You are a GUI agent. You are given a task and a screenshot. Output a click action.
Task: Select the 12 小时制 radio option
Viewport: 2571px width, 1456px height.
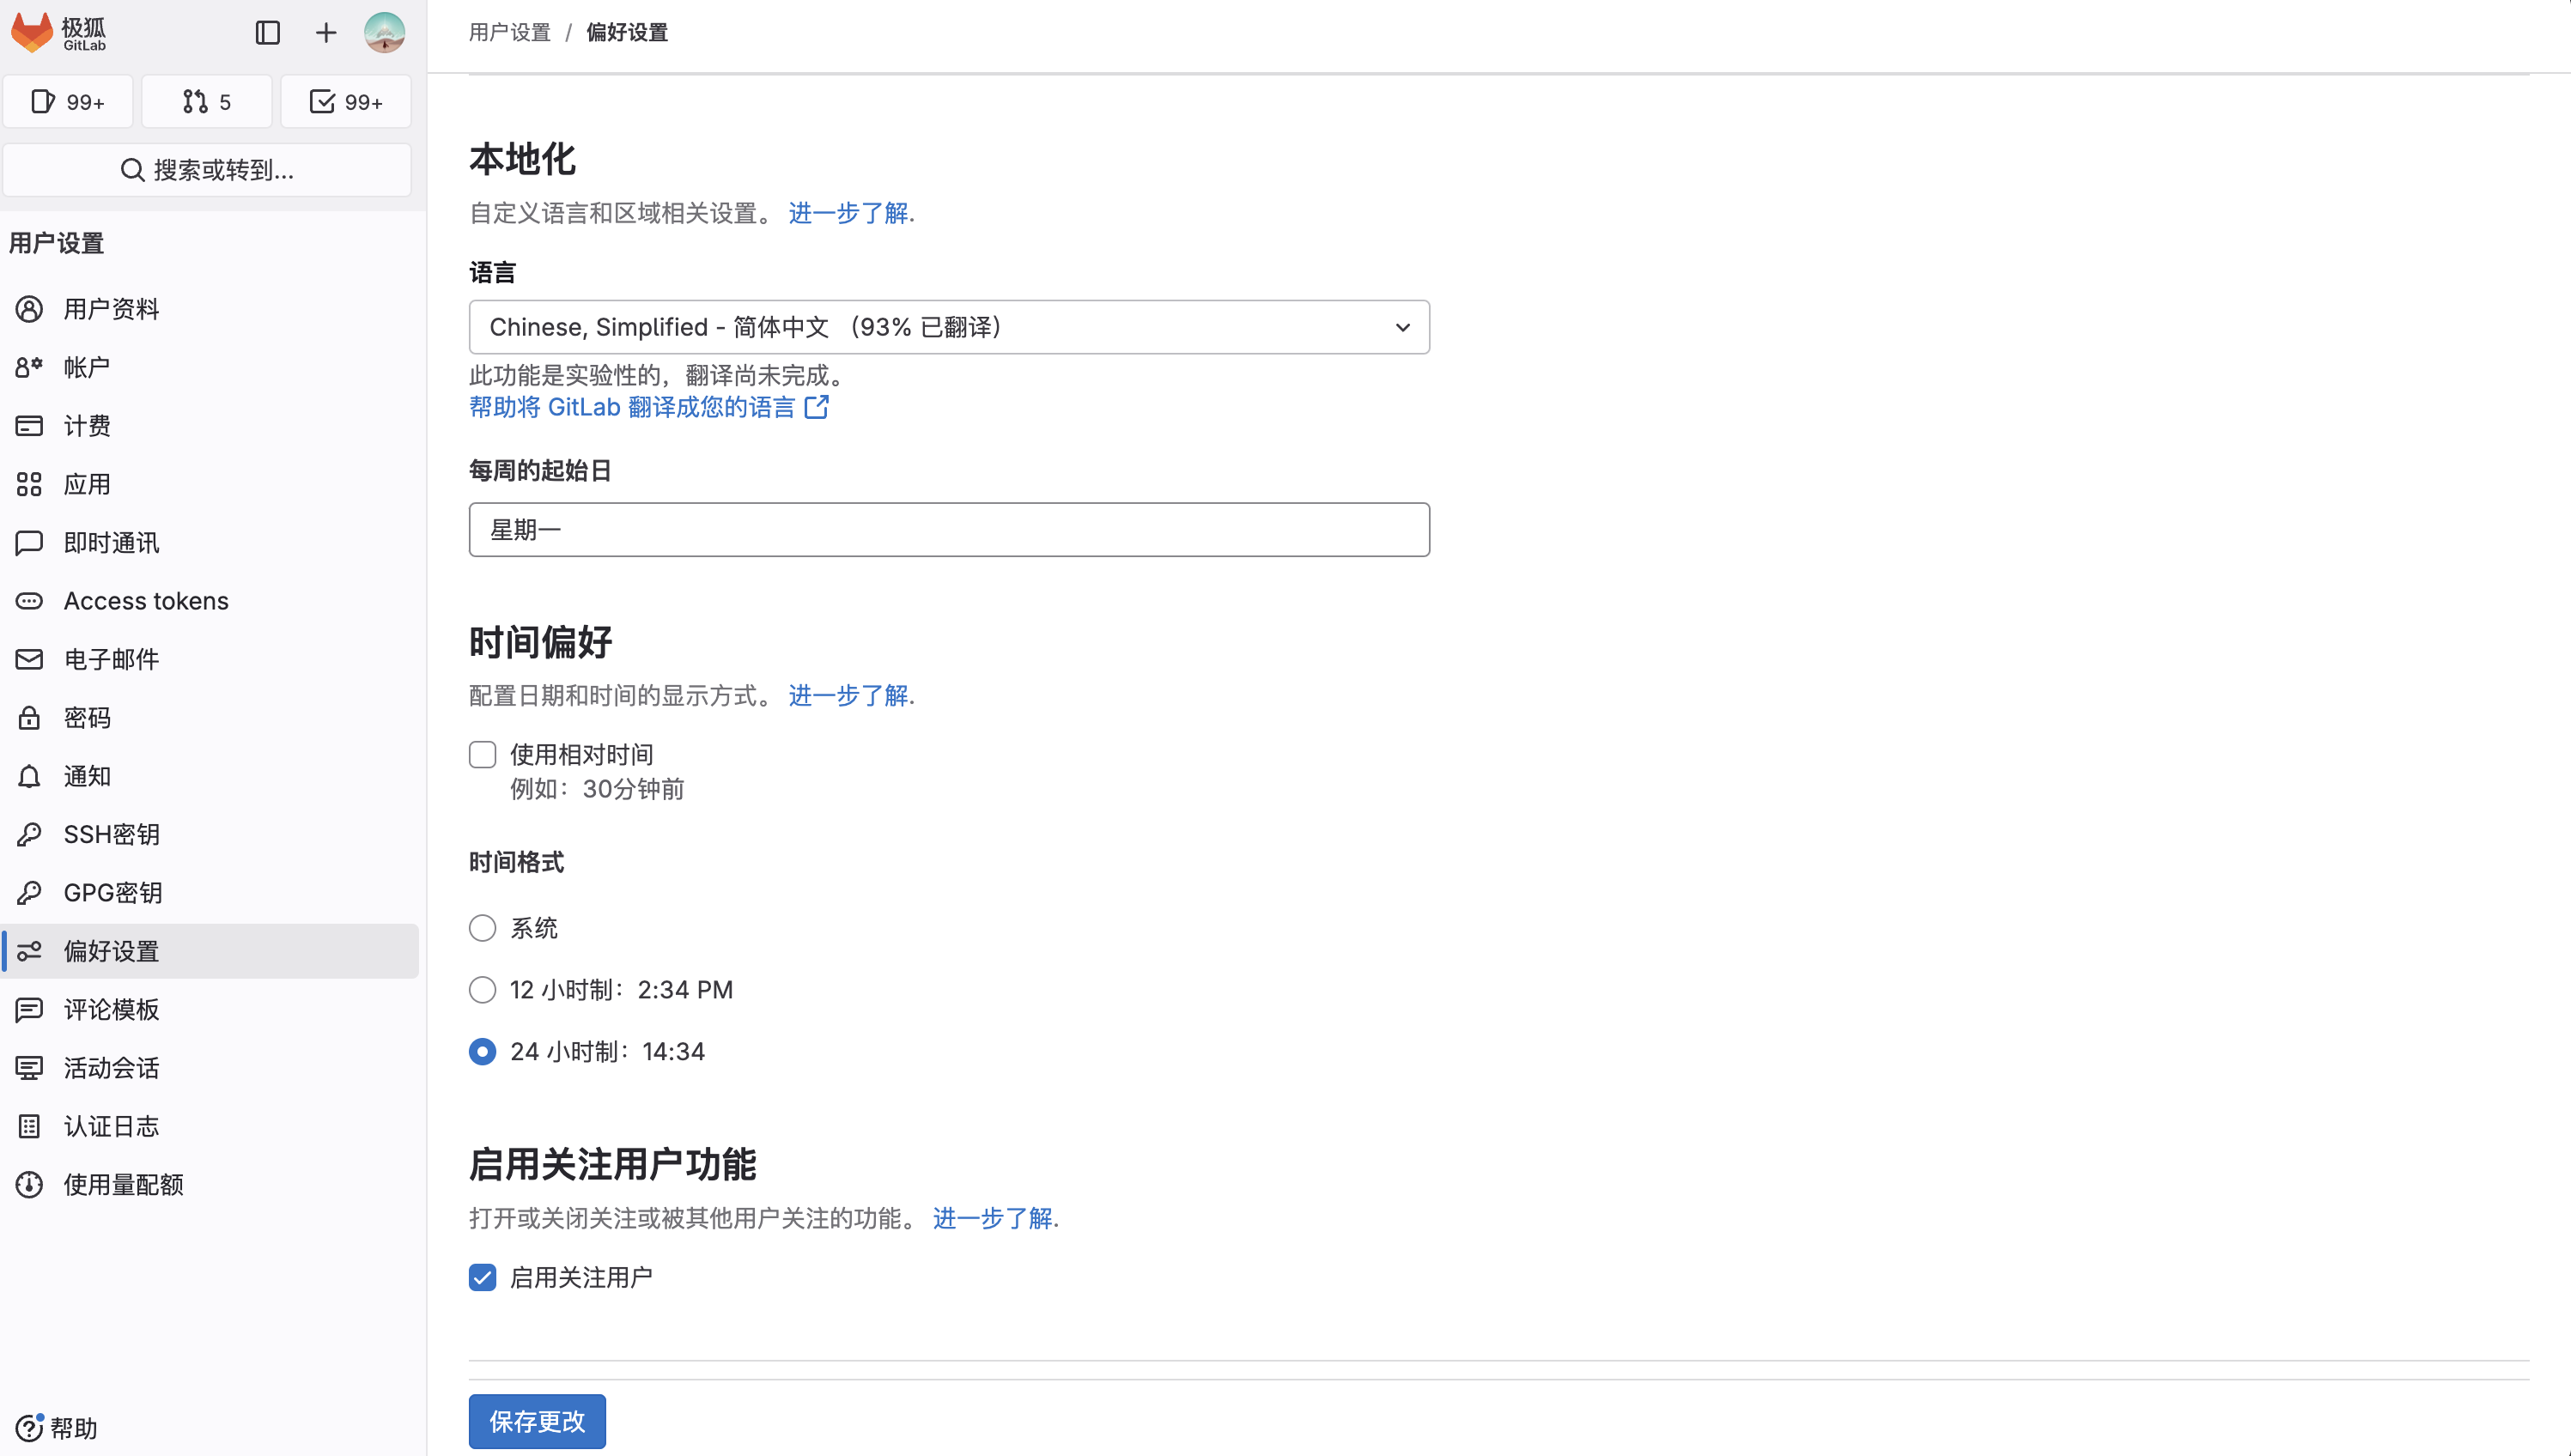tap(483, 990)
